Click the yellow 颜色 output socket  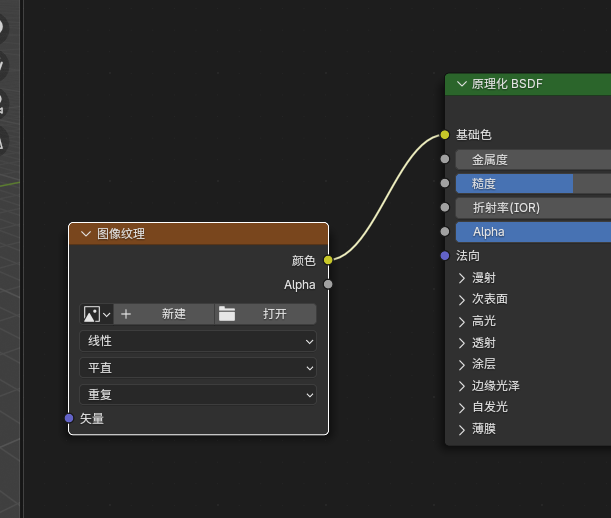(x=328, y=260)
